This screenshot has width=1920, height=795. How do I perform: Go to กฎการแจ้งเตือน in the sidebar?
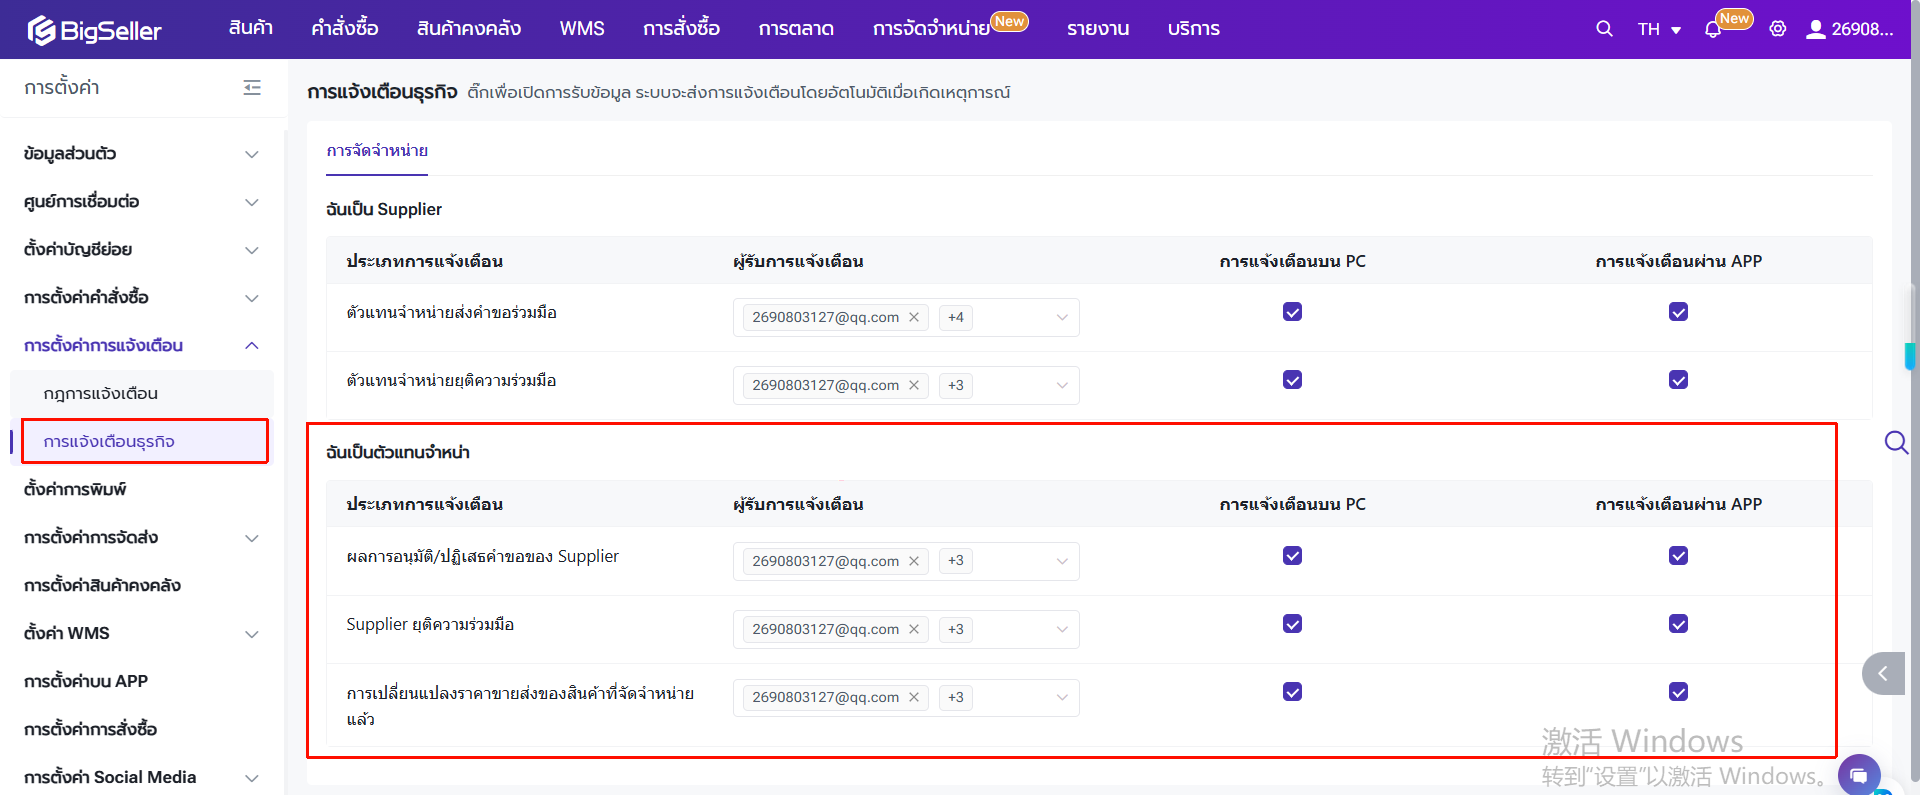click(101, 393)
